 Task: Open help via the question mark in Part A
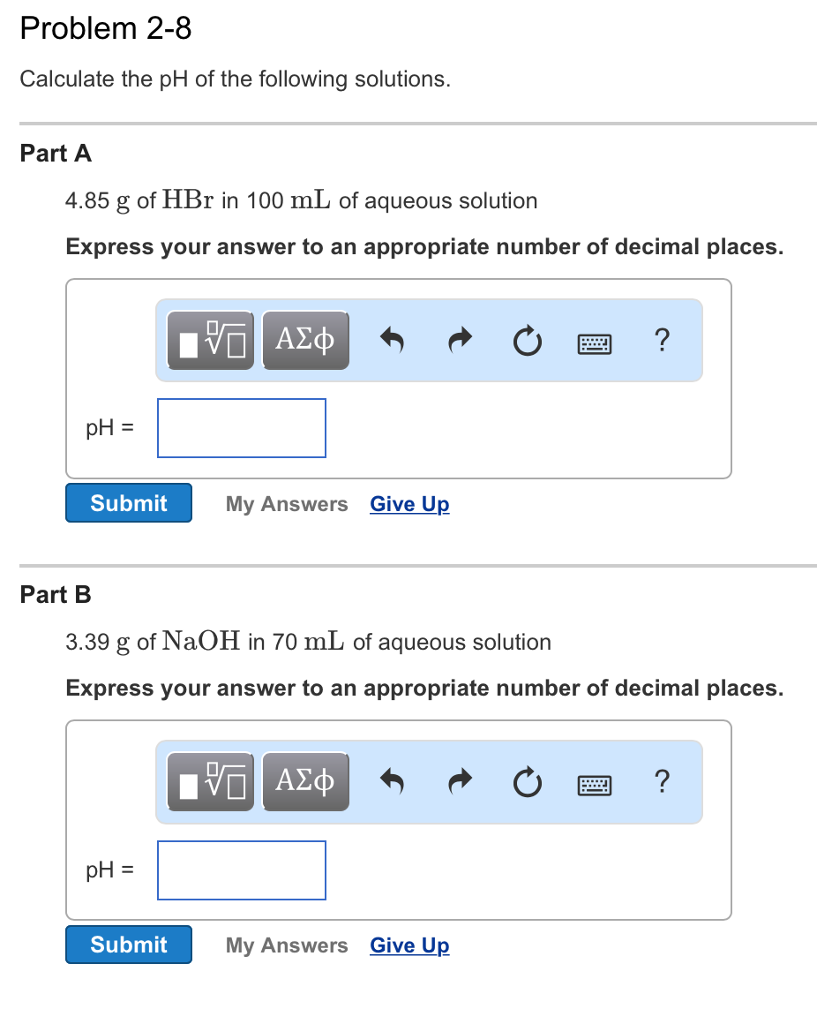661,341
